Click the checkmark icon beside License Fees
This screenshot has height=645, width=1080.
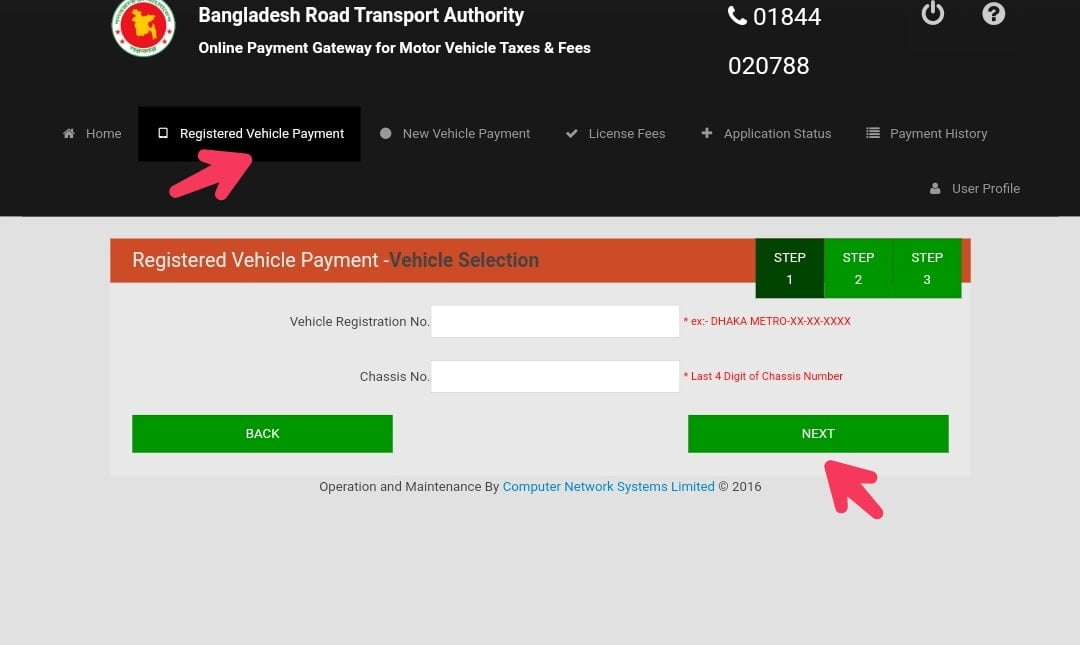(x=572, y=134)
